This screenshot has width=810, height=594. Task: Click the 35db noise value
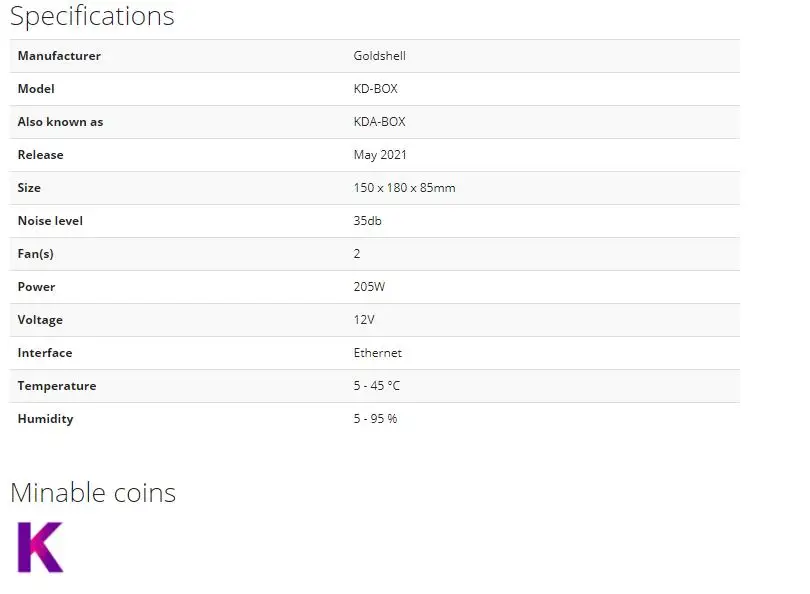click(x=367, y=221)
